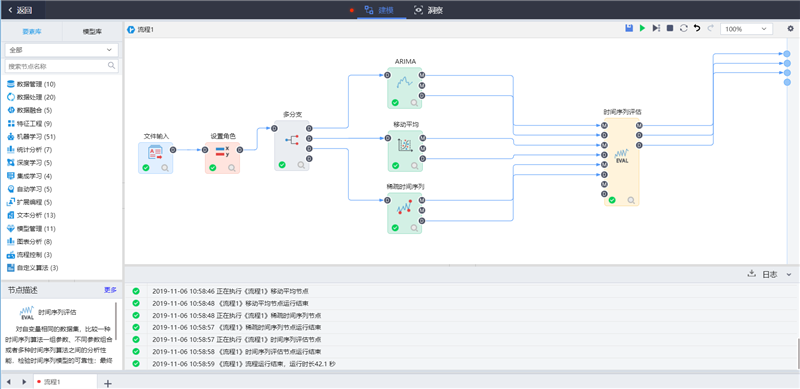Collapse the 日志 panel with its chevron
Viewport: 800px width, 389px height.
coord(789,275)
